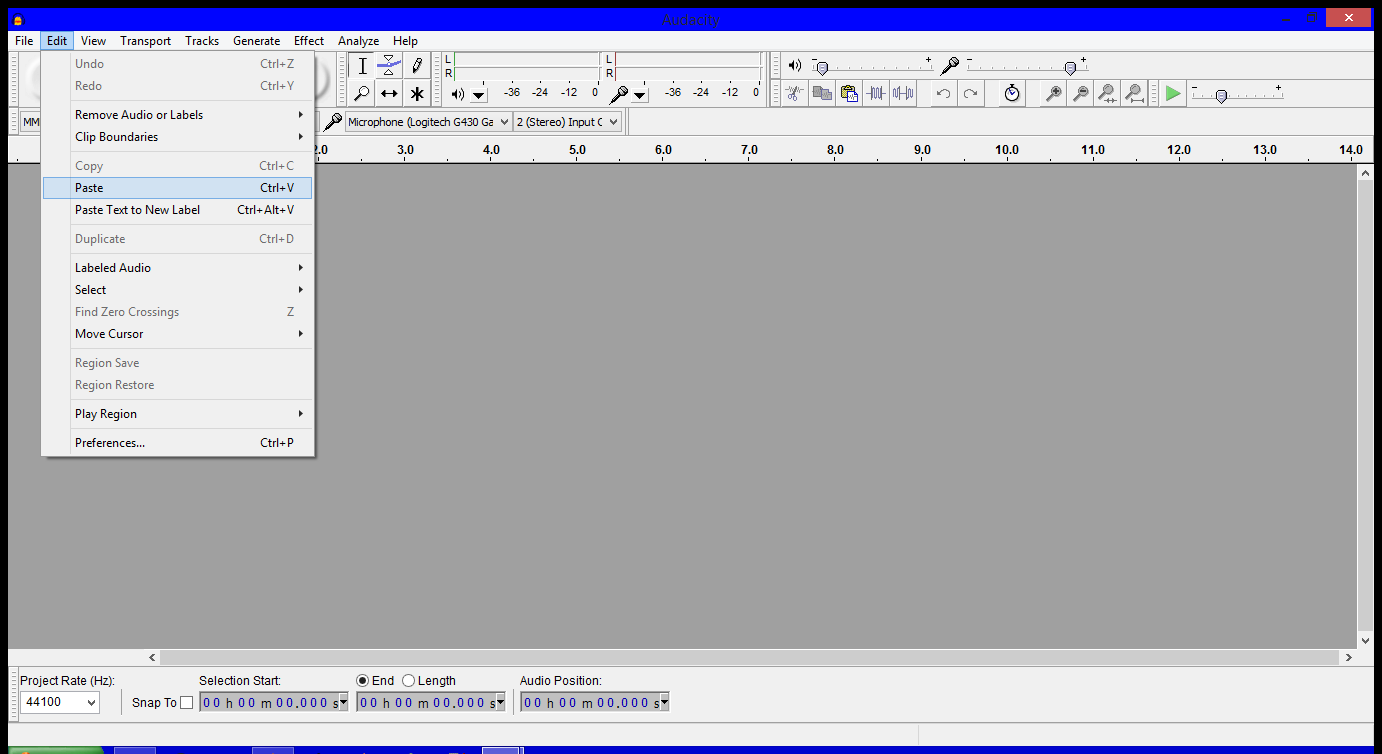Open the Help menu
Image resolution: width=1382 pixels, height=754 pixels.
(405, 41)
